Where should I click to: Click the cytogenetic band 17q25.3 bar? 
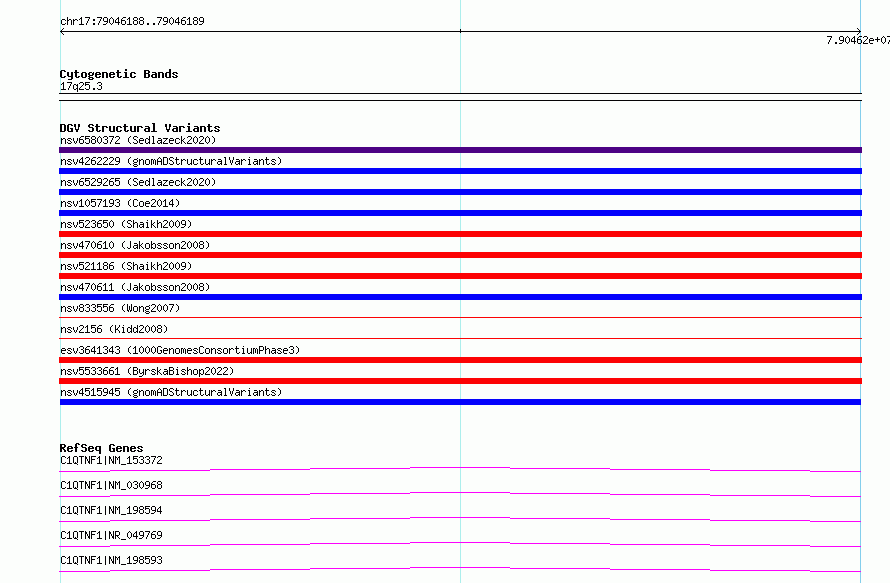[x=460, y=97]
